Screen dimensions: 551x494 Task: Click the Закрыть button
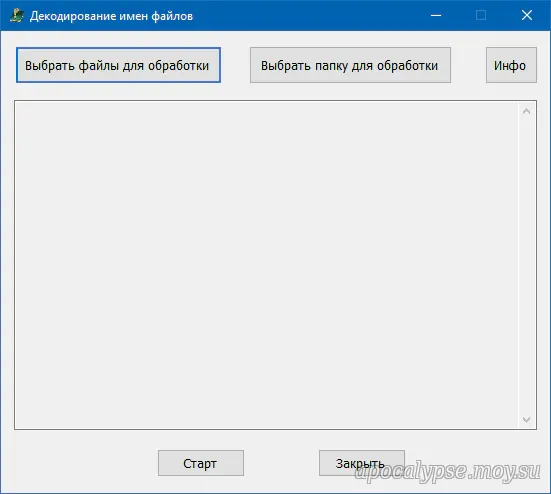362,463
